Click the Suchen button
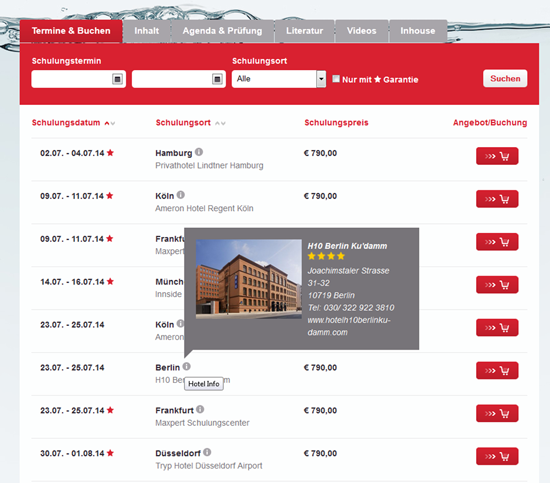Image resolution: width=550 pixels, height=483 pixels. click(x=505, y=79)
